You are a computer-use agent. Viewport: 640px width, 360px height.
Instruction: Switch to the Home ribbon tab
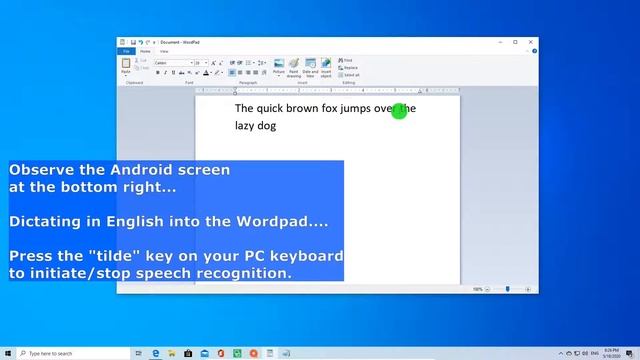coord(145,51)
